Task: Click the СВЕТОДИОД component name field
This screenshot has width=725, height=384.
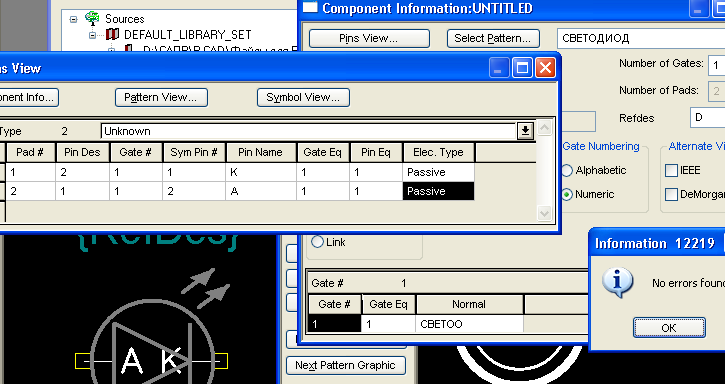Action: [641, 38]
